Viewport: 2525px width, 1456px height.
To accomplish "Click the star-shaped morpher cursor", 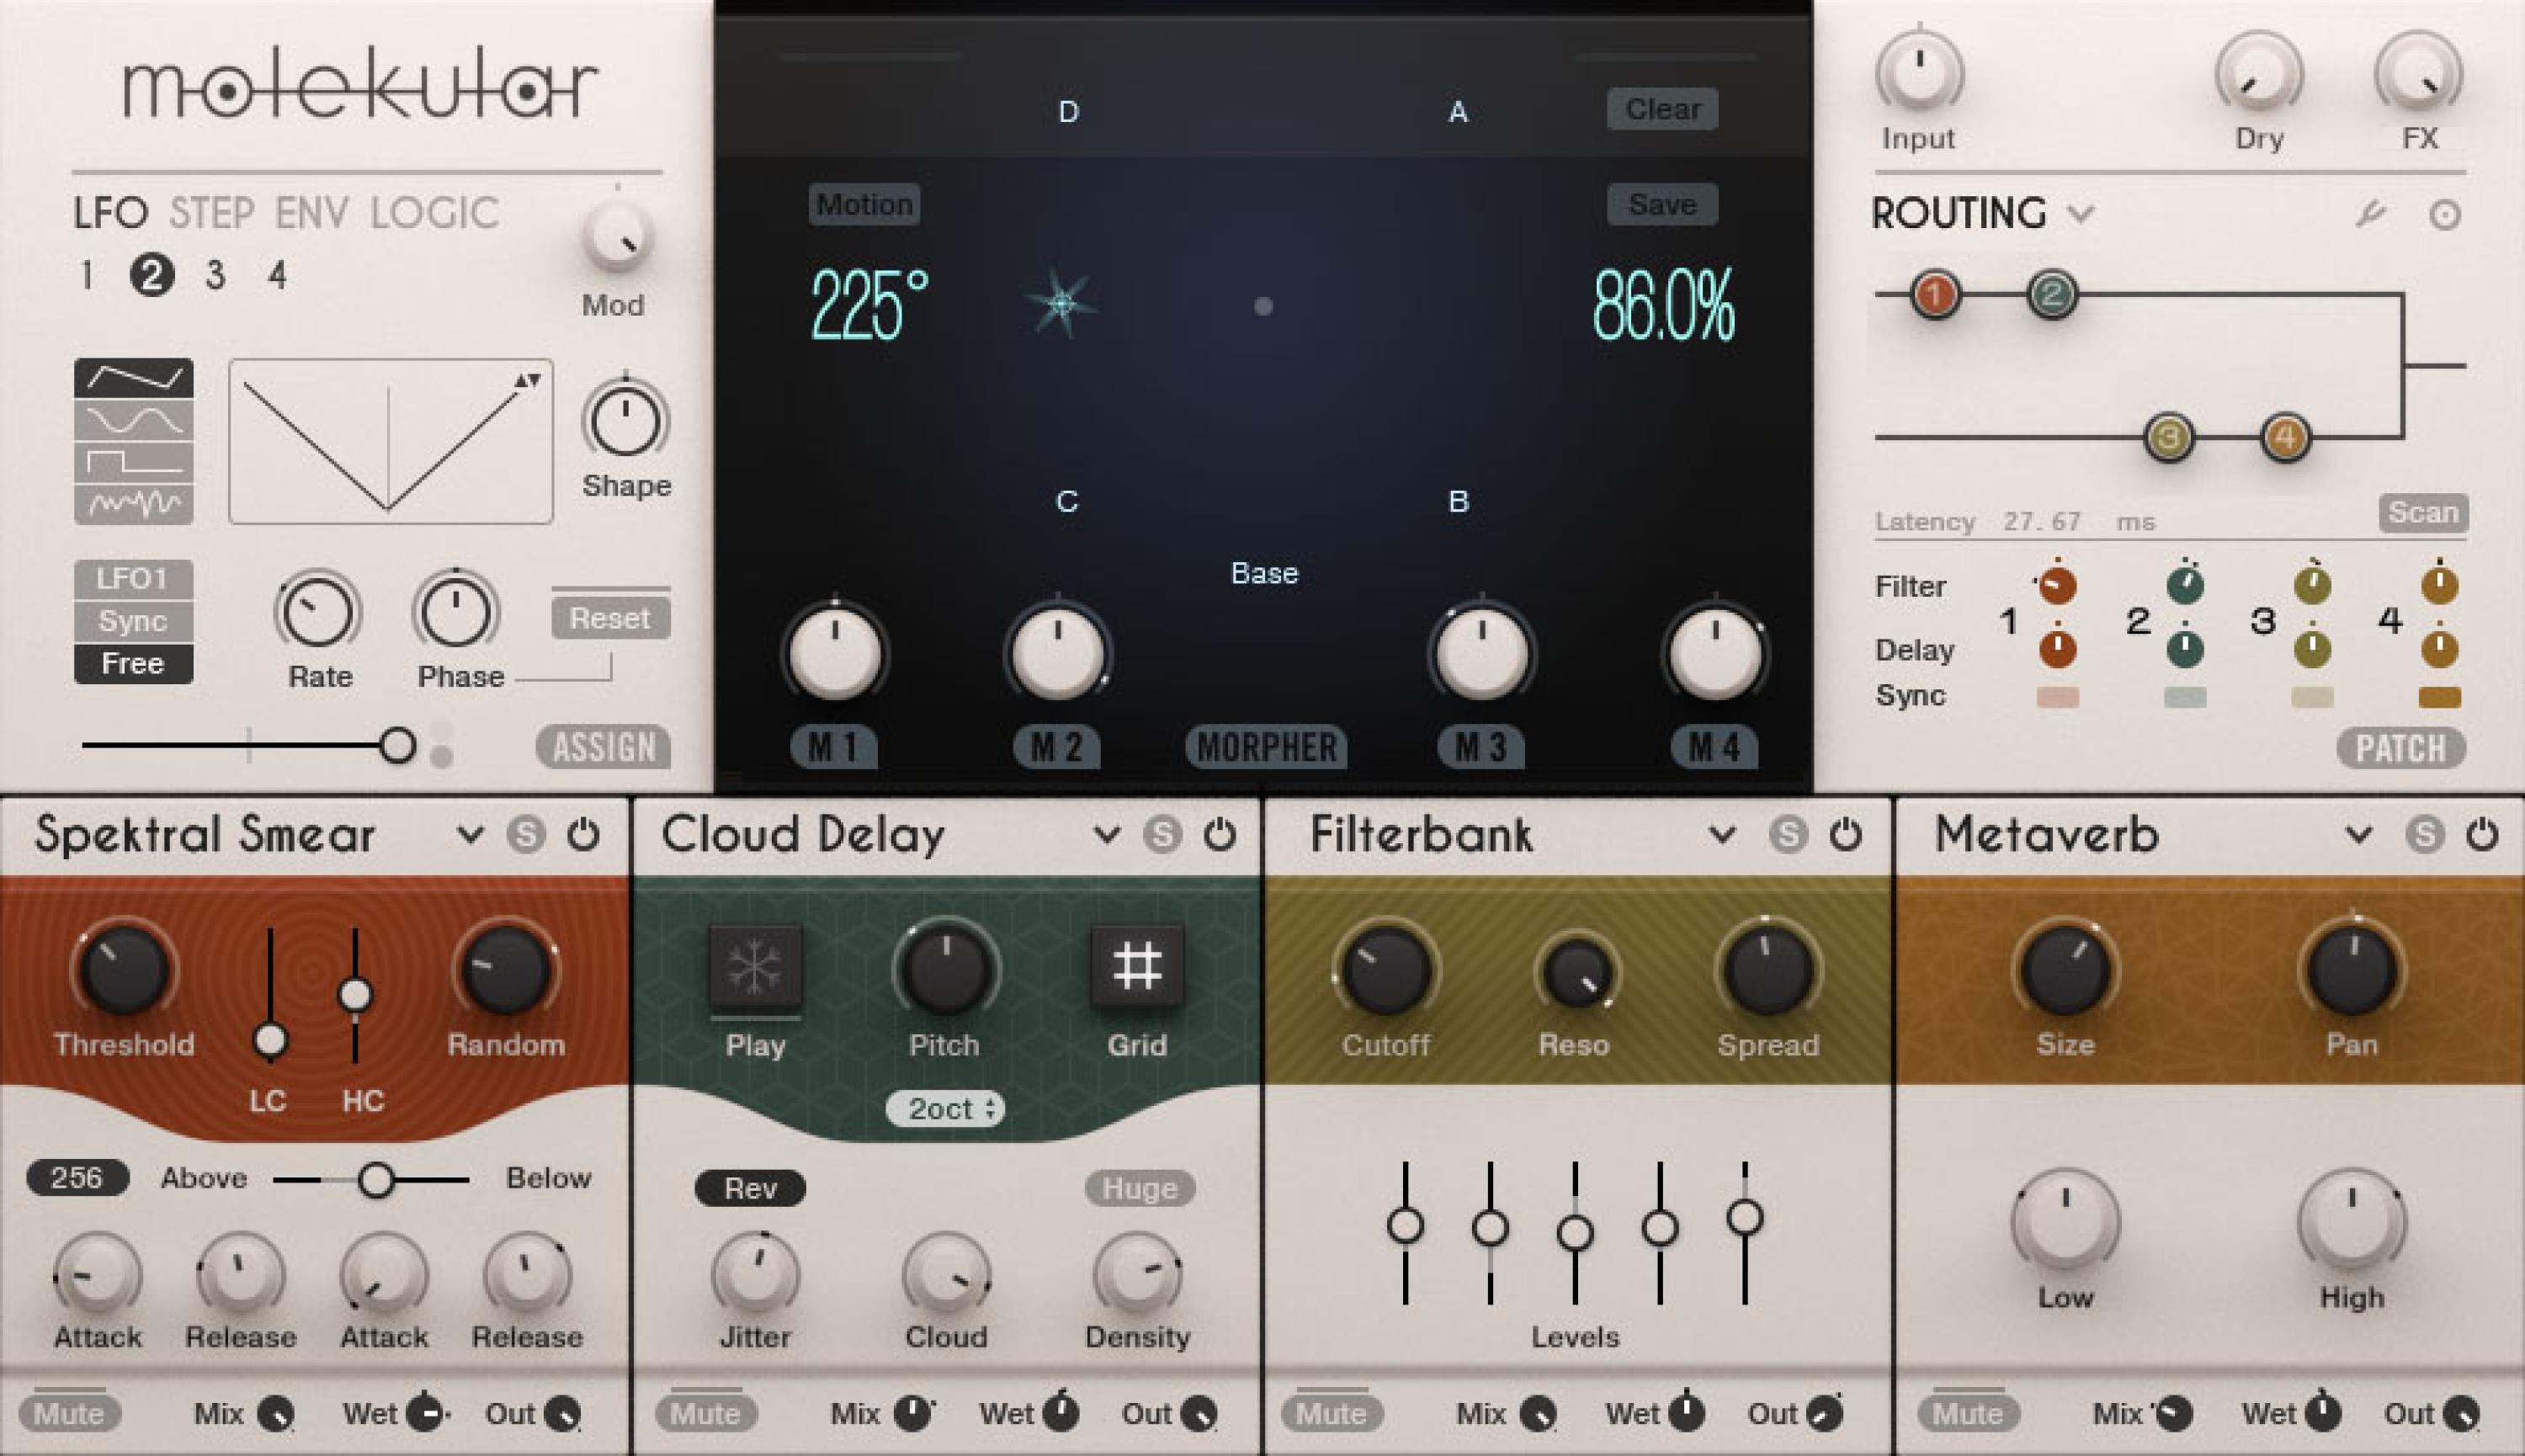I will click(x=1062, y=303).
